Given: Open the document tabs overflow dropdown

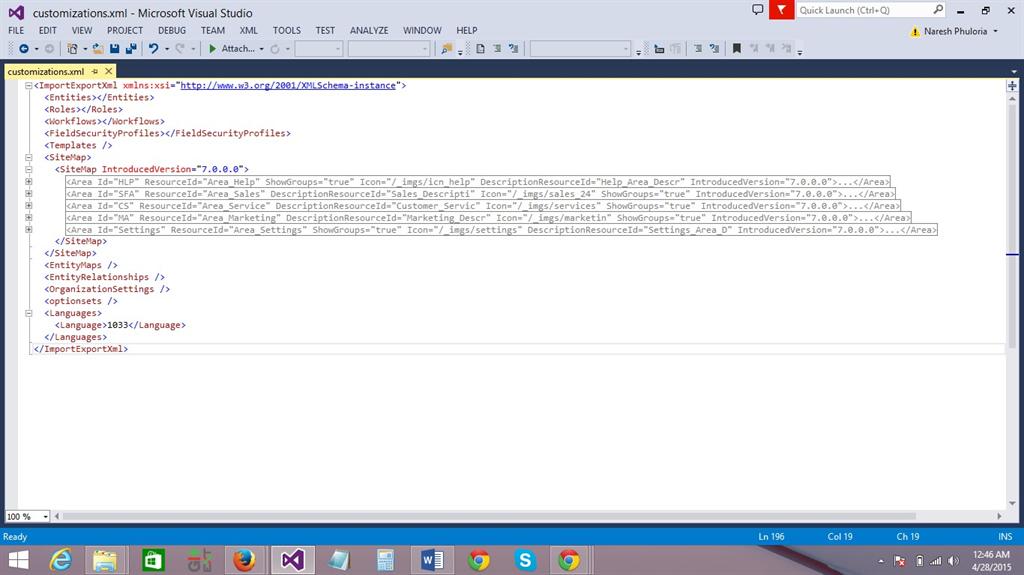Looking at the screenshot, I should (x=1014, y=71).
